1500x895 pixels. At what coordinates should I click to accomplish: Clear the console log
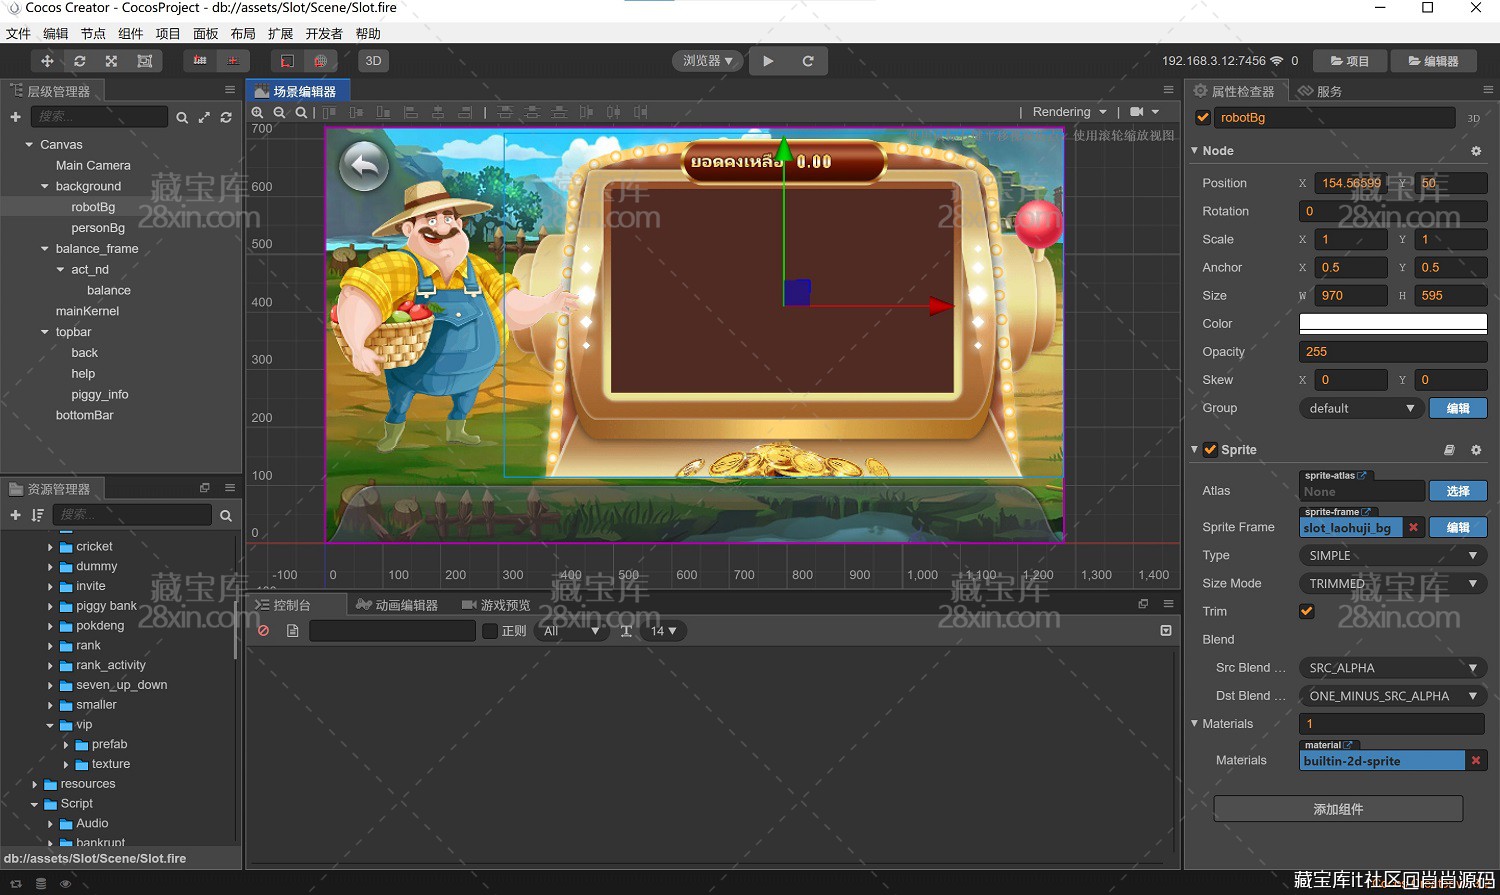(263, 631)
